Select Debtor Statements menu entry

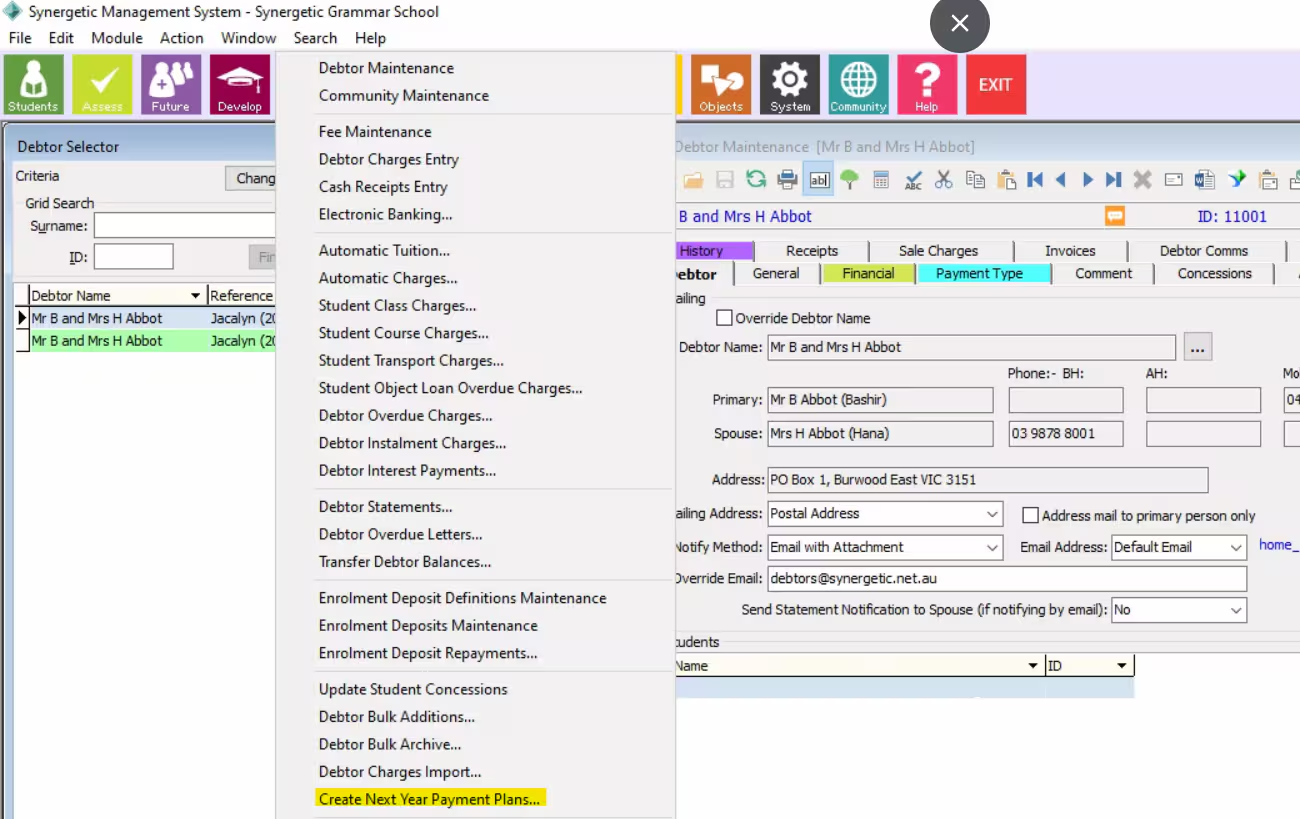click(x=385, y=507)
